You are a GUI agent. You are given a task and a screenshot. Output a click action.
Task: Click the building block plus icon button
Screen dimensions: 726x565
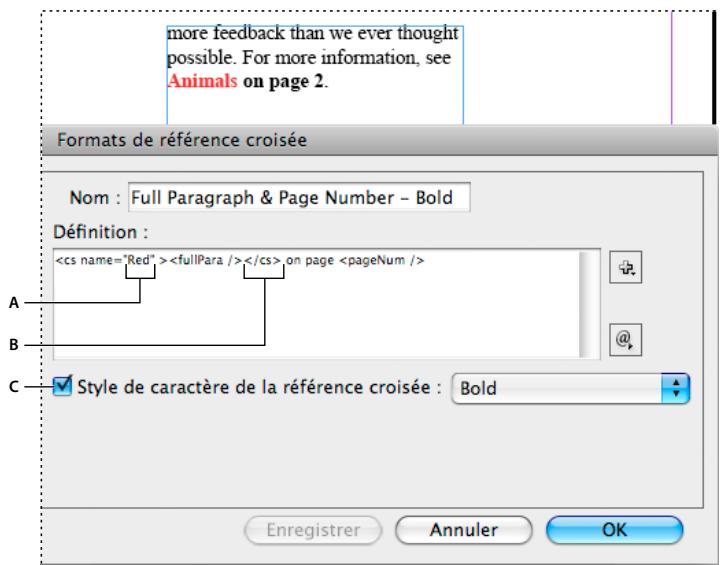coord(626,267)
